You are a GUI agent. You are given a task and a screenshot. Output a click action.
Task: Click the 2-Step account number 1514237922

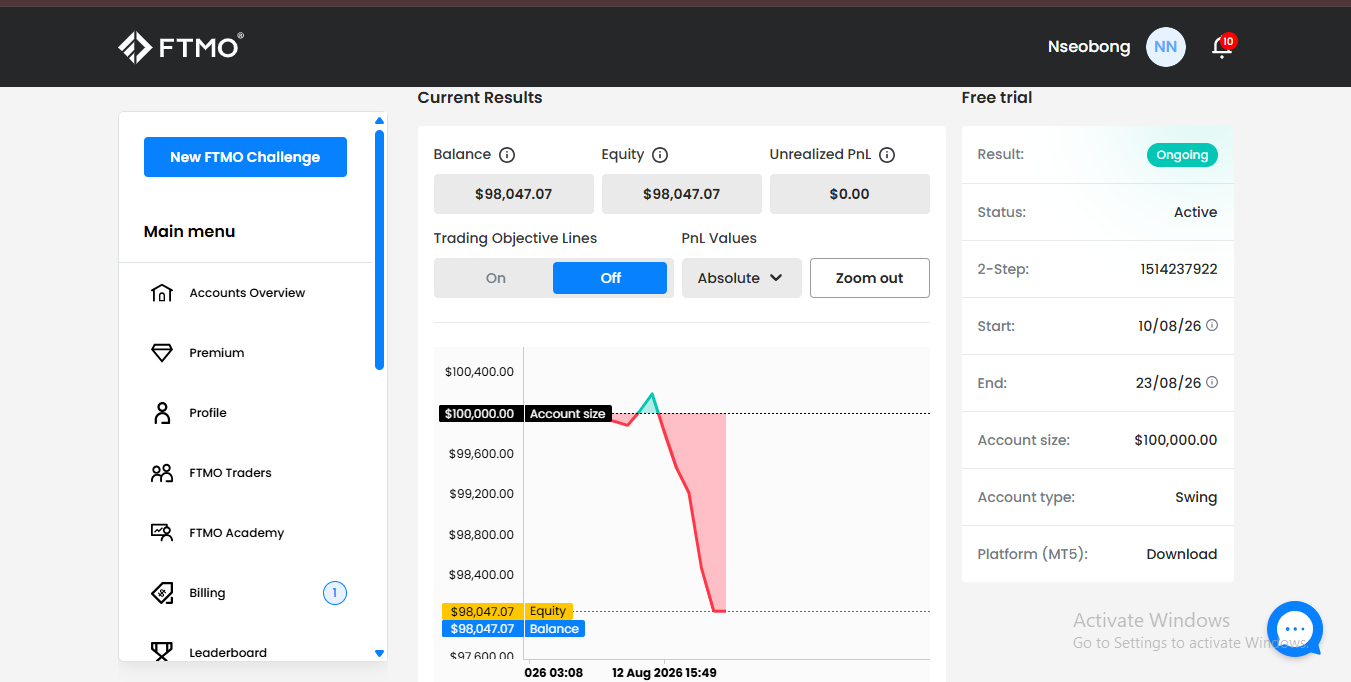(x=1179, y=269)
